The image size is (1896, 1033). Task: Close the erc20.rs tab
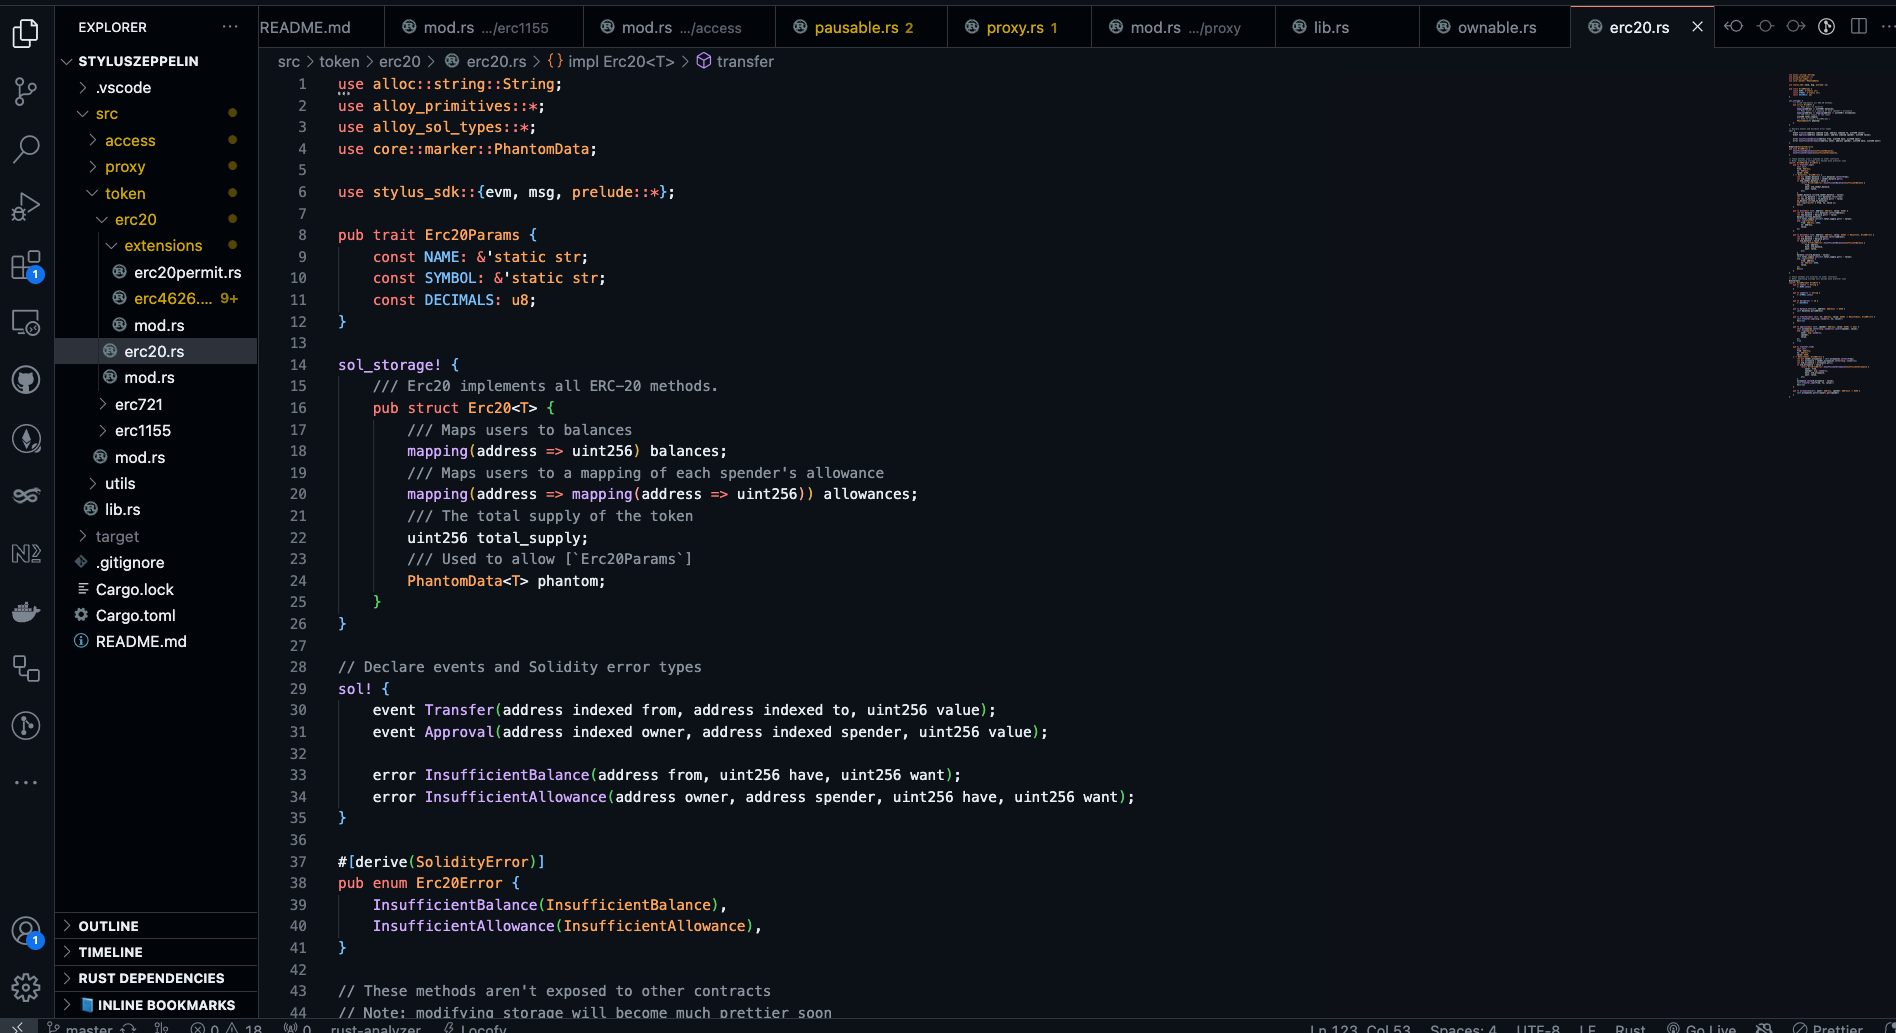coord(1697,27)
